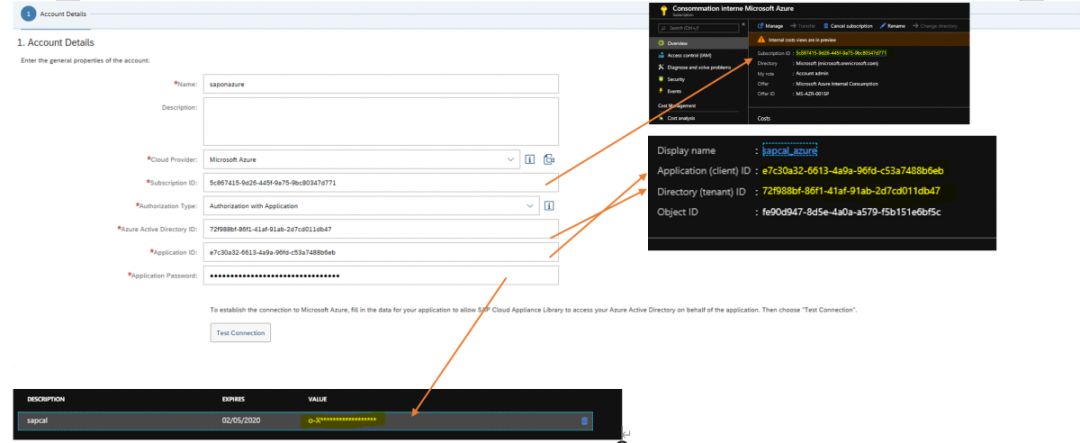Image resolution: width=1080 pixels, height=443 pixels.
Task: Collapse the Azure sidebar with the chevron
Action: [743, 24]
